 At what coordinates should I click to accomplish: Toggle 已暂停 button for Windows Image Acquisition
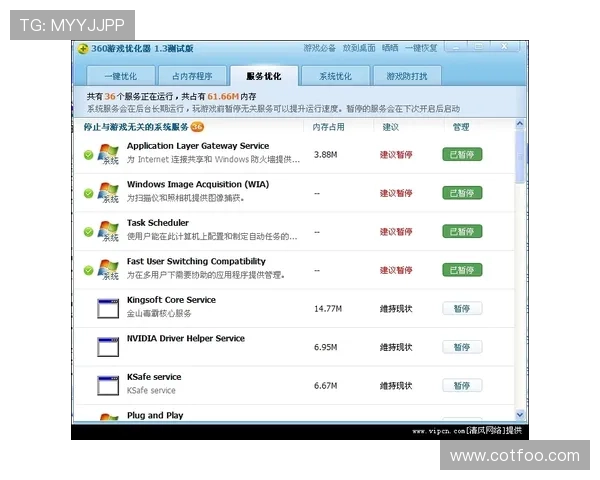point(462,193)
